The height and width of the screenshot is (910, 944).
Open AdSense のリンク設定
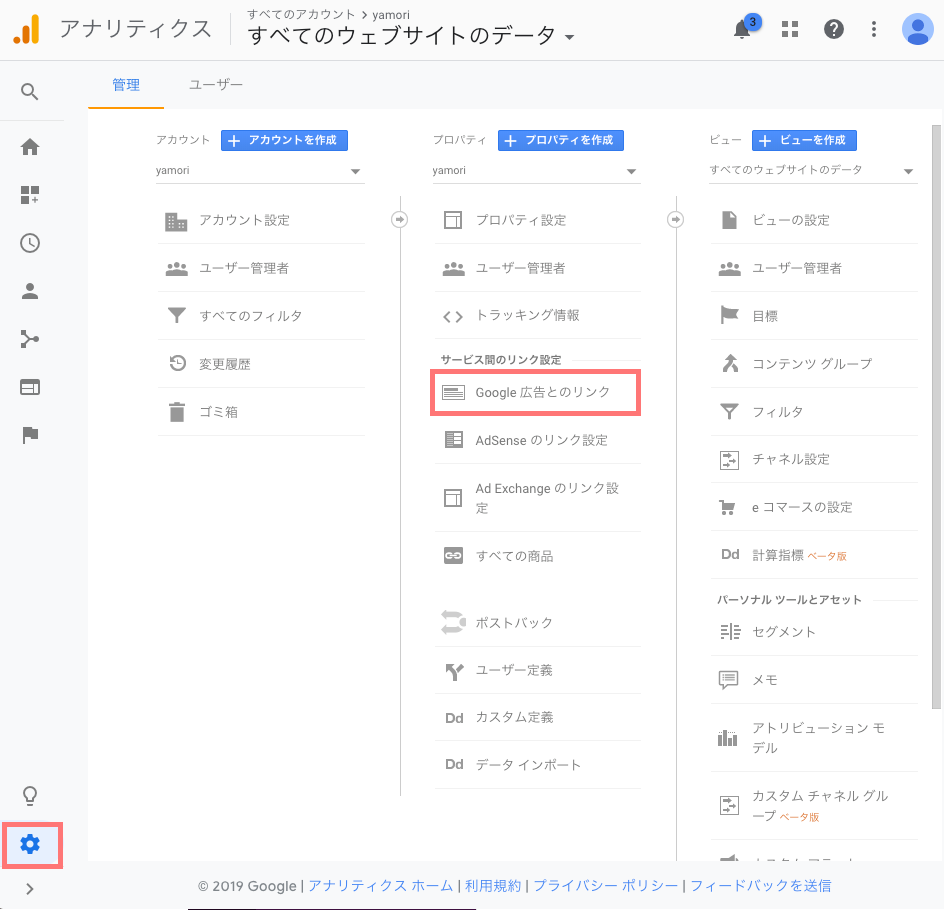pyautogui.click(x=537, y=441)
